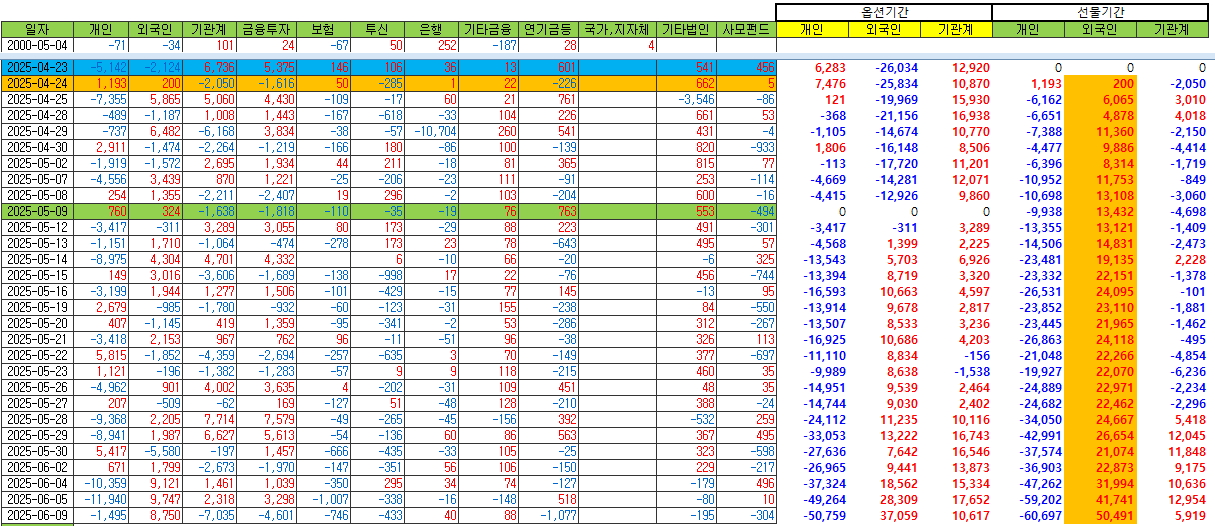Screen dimensions: 1215x526
Task: Click the 국가,지자체 column header
Action: 619,29
